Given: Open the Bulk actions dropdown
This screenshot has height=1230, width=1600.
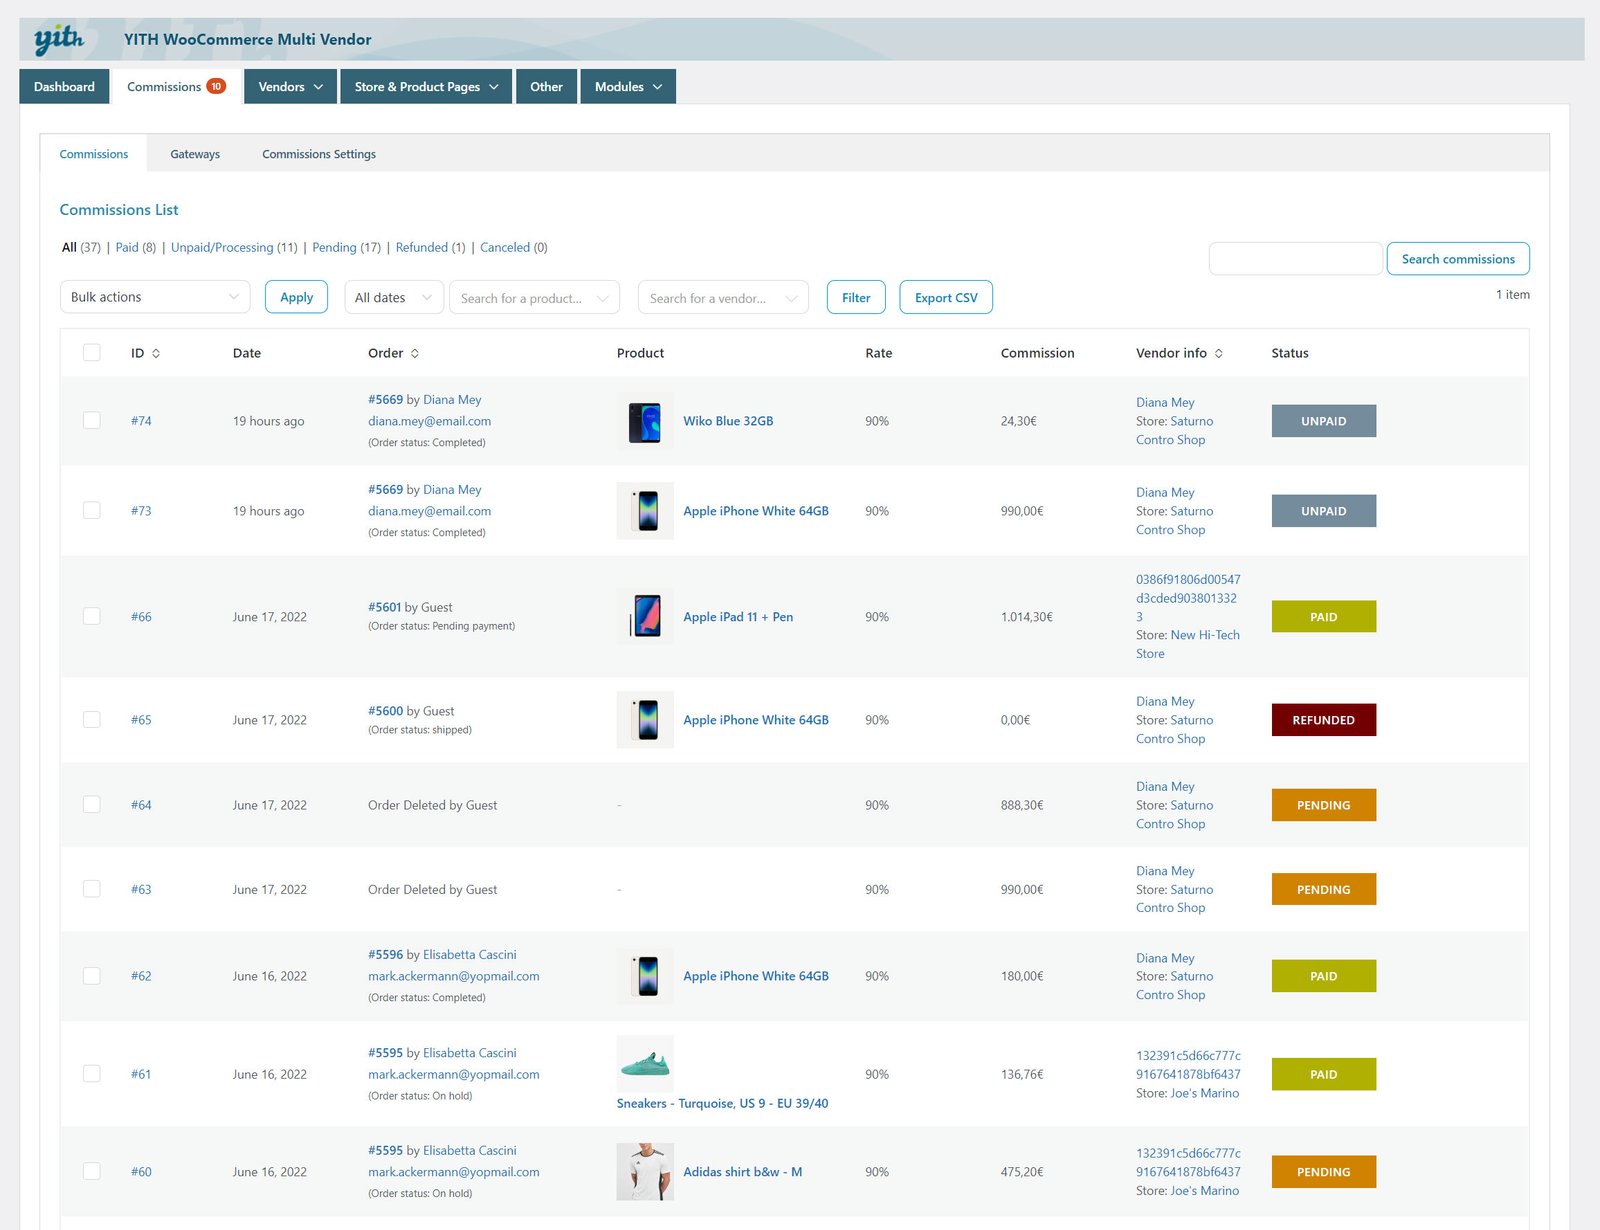Looking at the screenshot, I should coord(155,297).
